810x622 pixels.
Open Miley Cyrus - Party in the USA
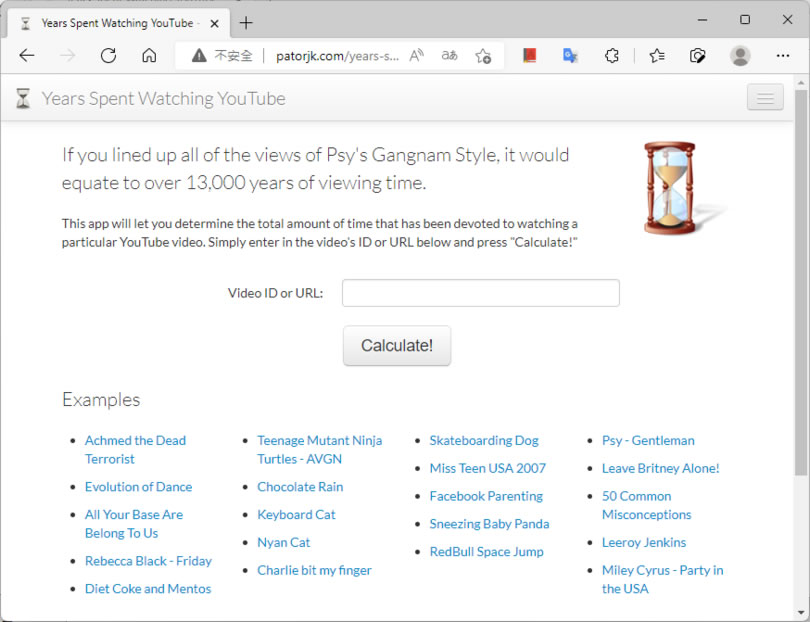pos(662,580)
